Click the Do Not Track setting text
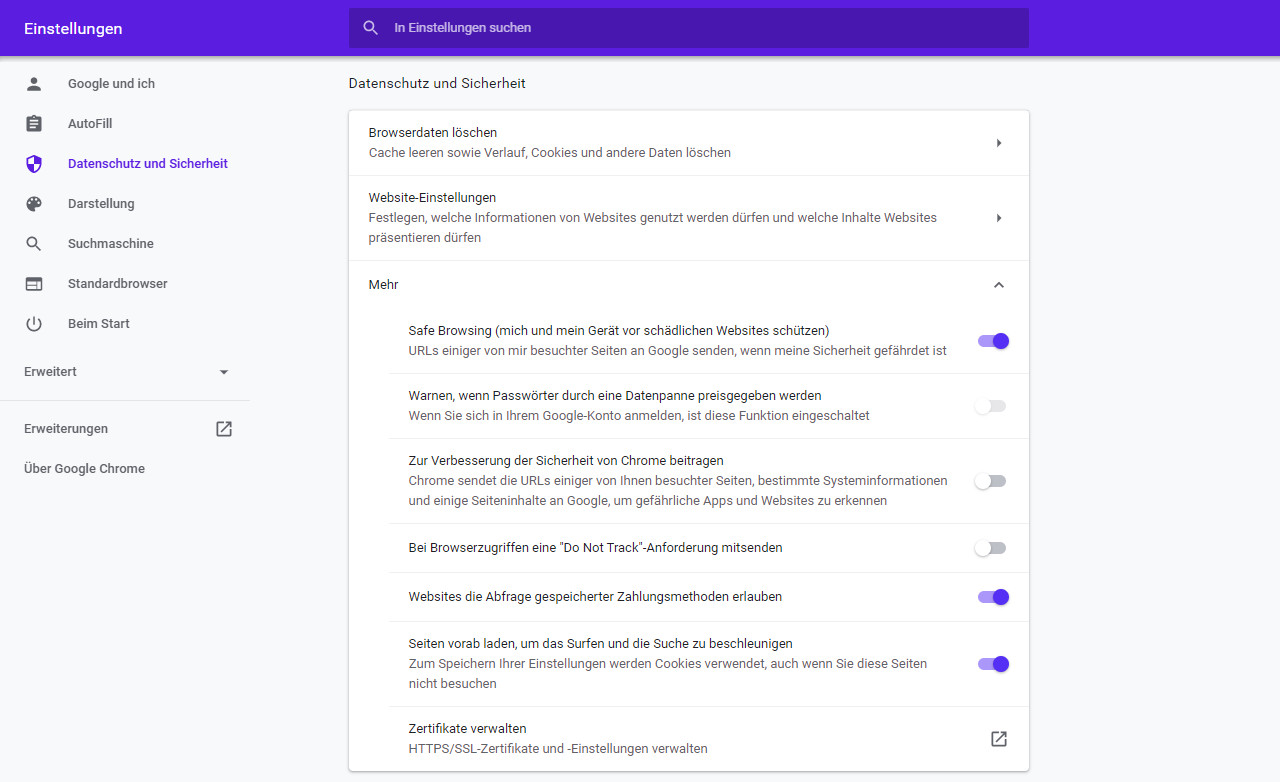1280x782 pixels. coord(596,548)
